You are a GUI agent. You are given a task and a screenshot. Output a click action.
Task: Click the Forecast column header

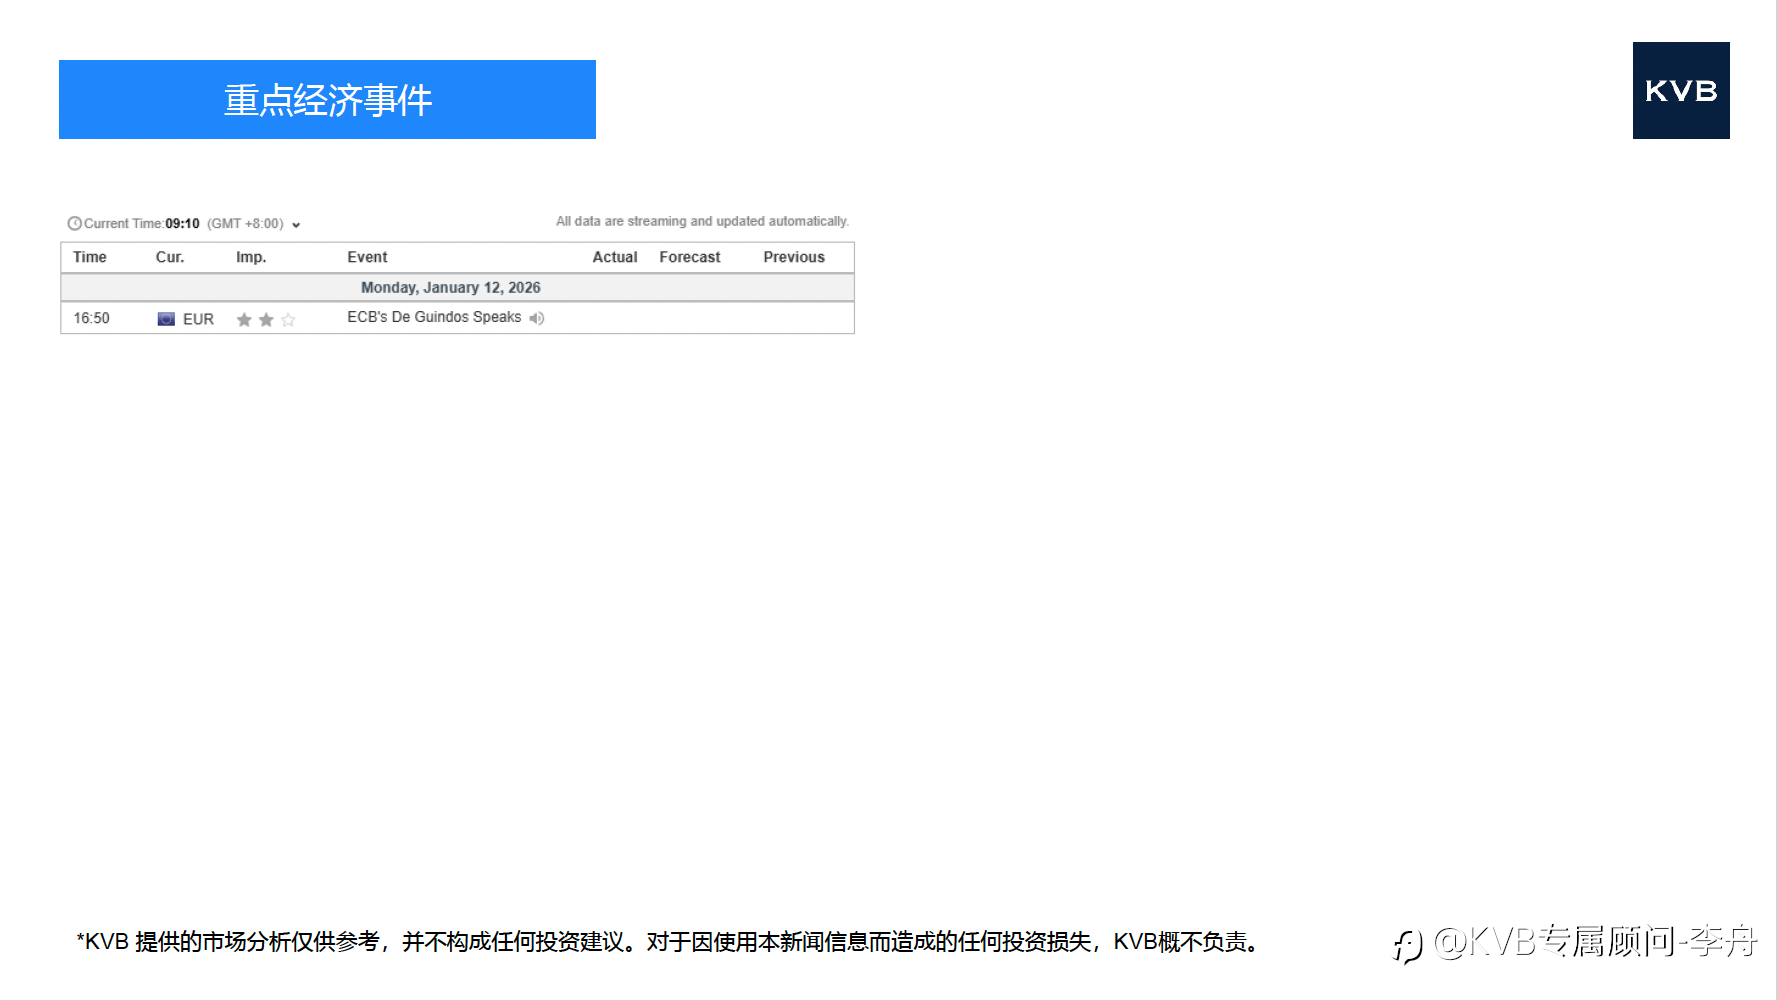[690, 257]
